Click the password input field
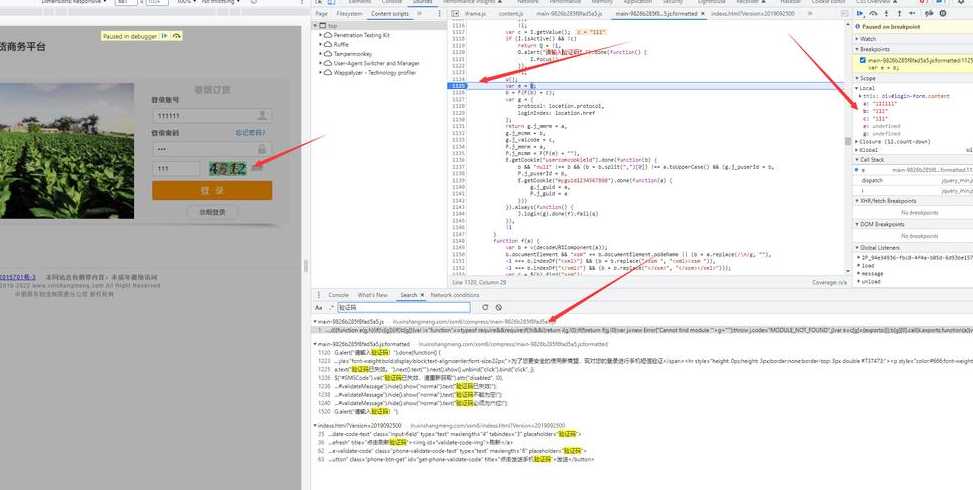This screenshot has height=490, width=973. click(212, 149)
